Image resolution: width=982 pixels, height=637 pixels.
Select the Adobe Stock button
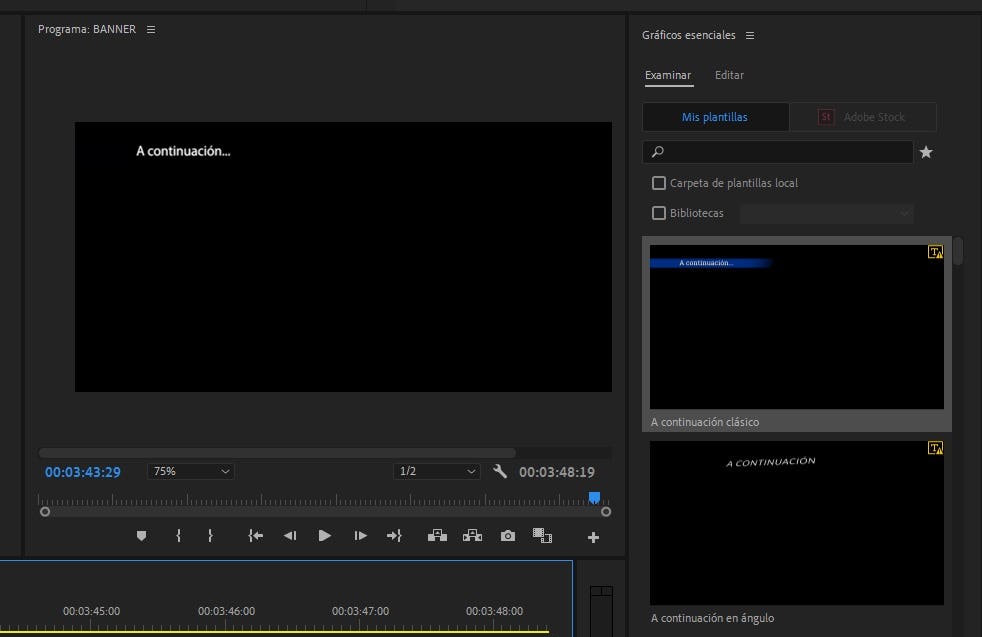[863, 117]
